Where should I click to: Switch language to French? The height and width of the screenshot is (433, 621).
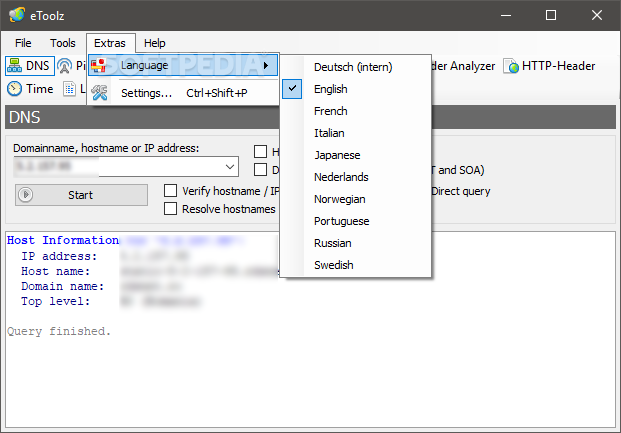pyautogui.click(x=355, y=111)
